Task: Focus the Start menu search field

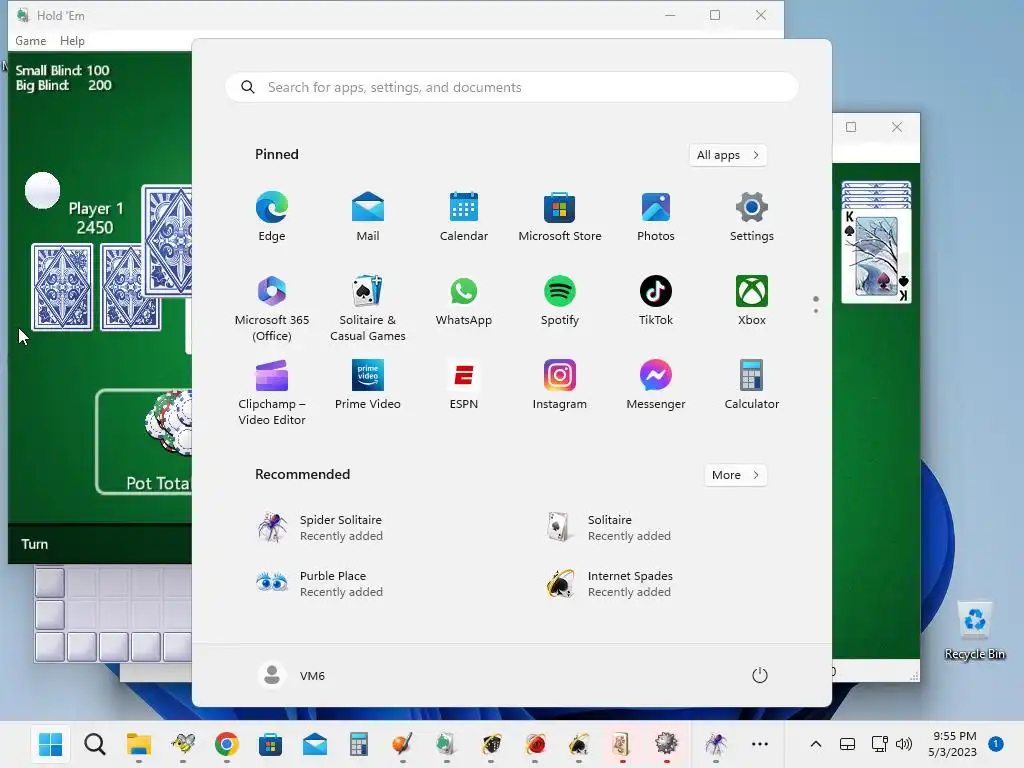Action: pos(512,87)
